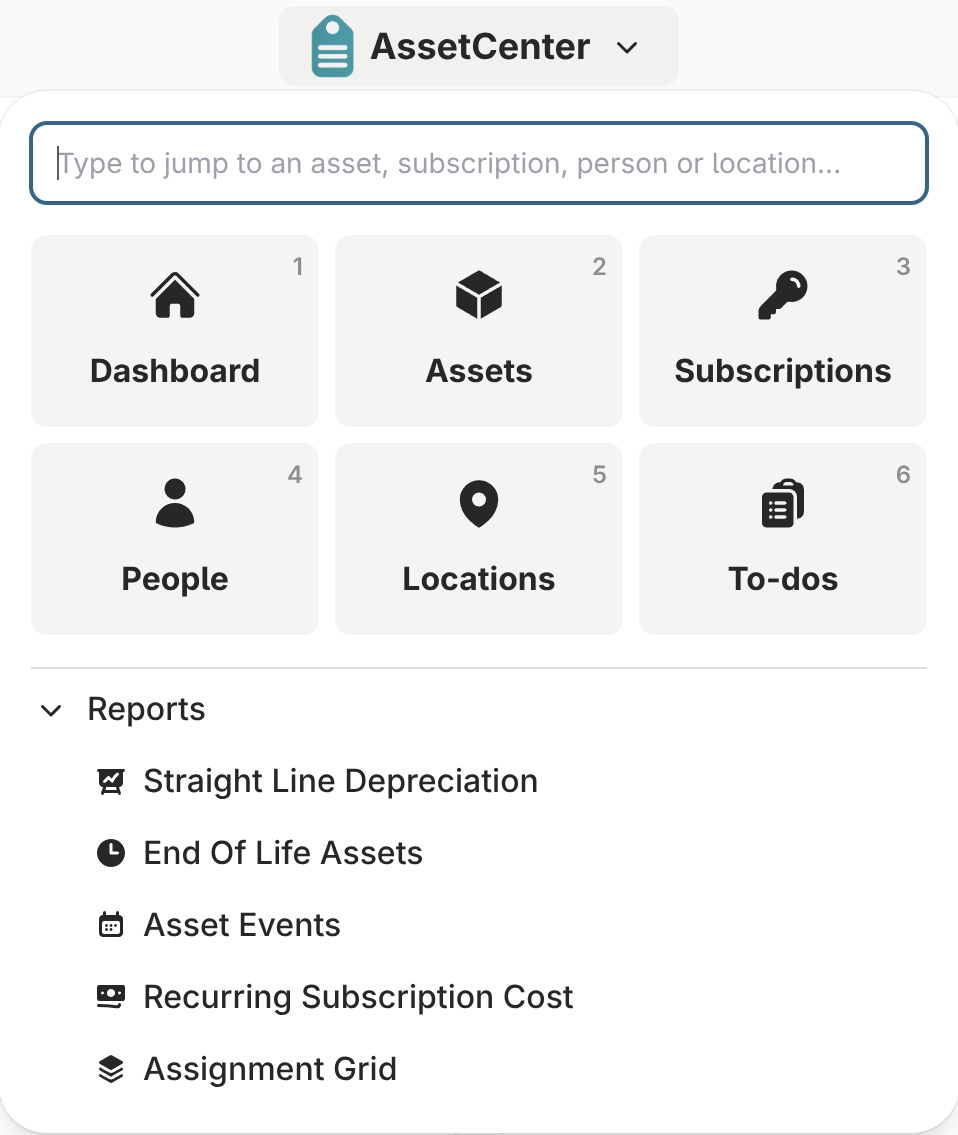958x1135 pixels.
Task: Go to the Subscriptions tile label
Action: (782, 371)
